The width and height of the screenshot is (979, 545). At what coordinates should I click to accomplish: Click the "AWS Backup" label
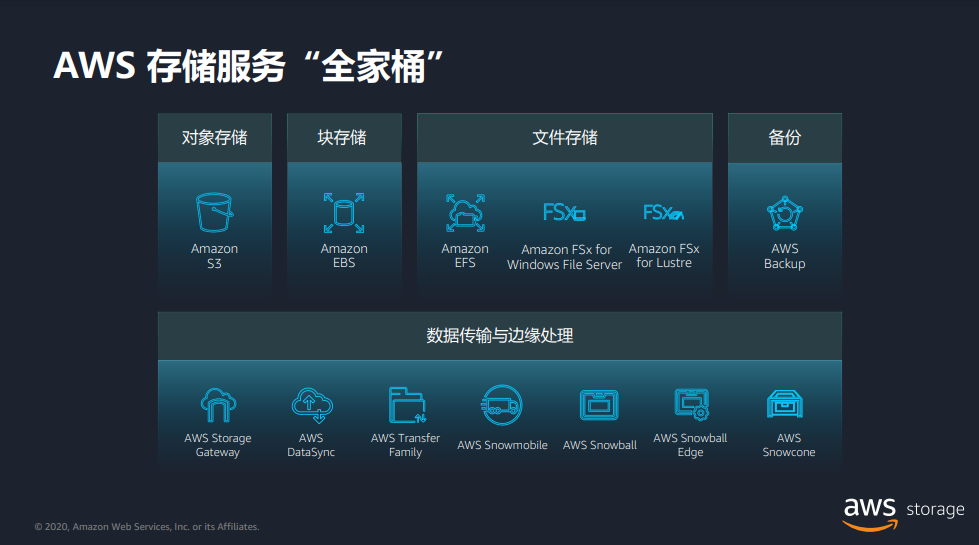[x=785, y=256]
